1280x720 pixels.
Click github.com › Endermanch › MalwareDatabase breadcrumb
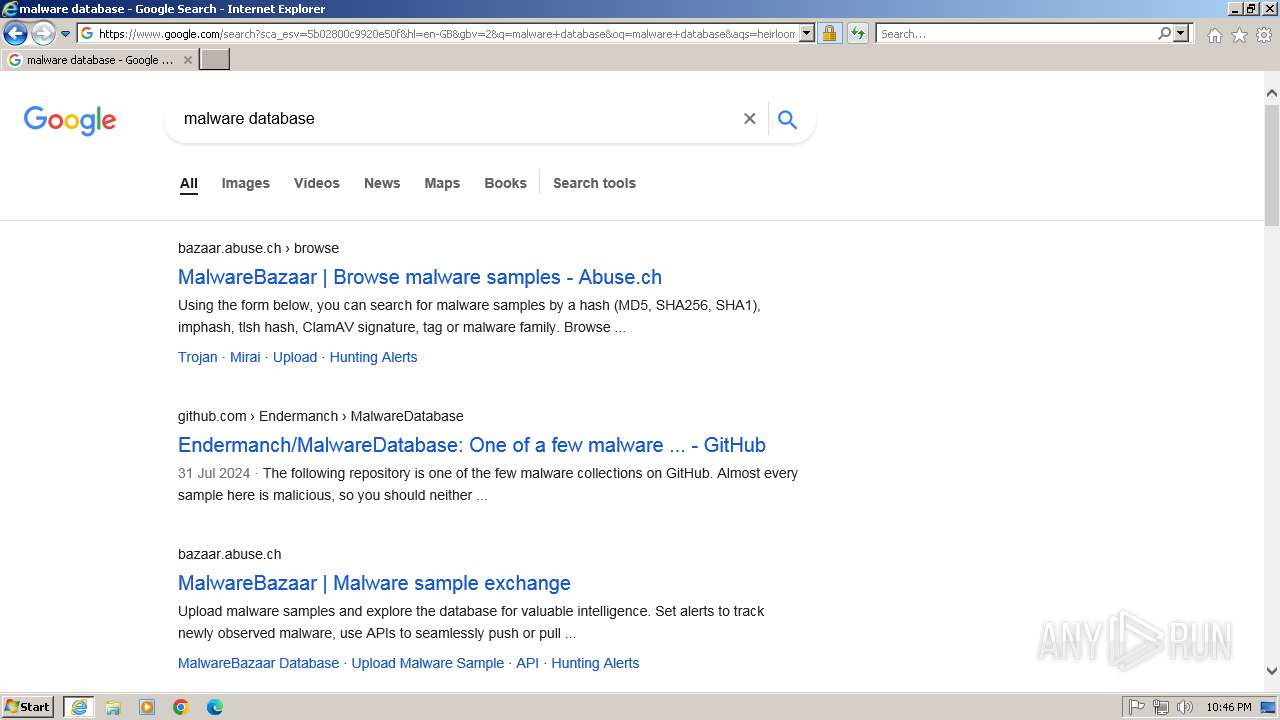coord(321,416)
